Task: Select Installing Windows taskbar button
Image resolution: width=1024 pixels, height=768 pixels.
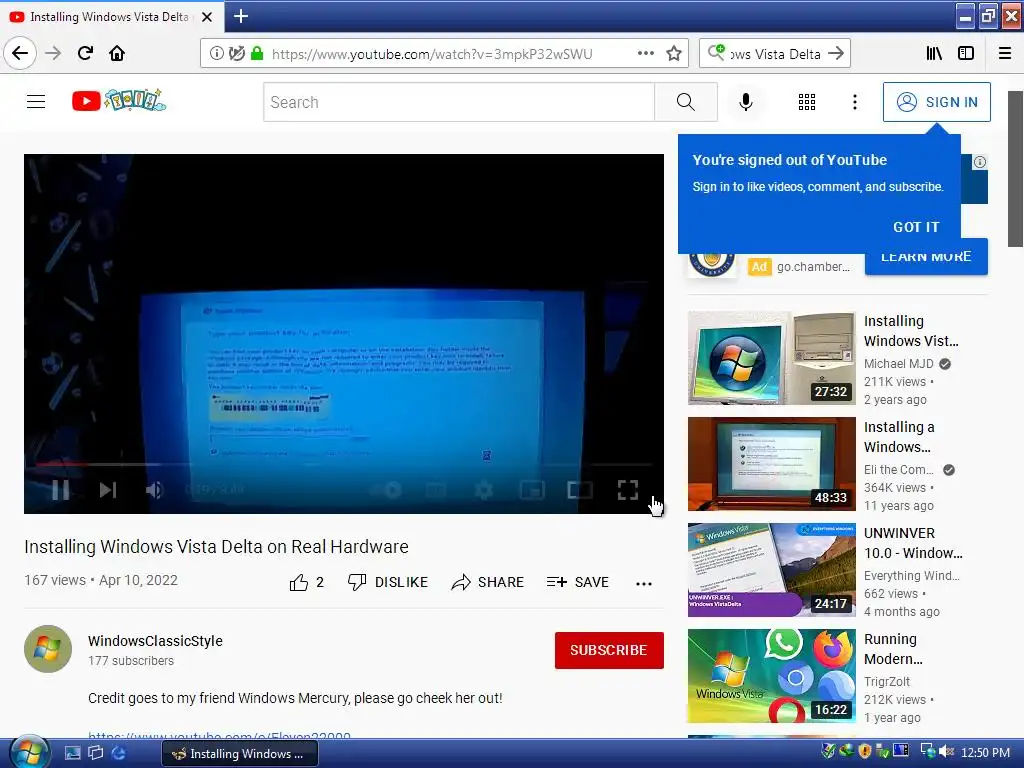Action: (x=240, y=754)
